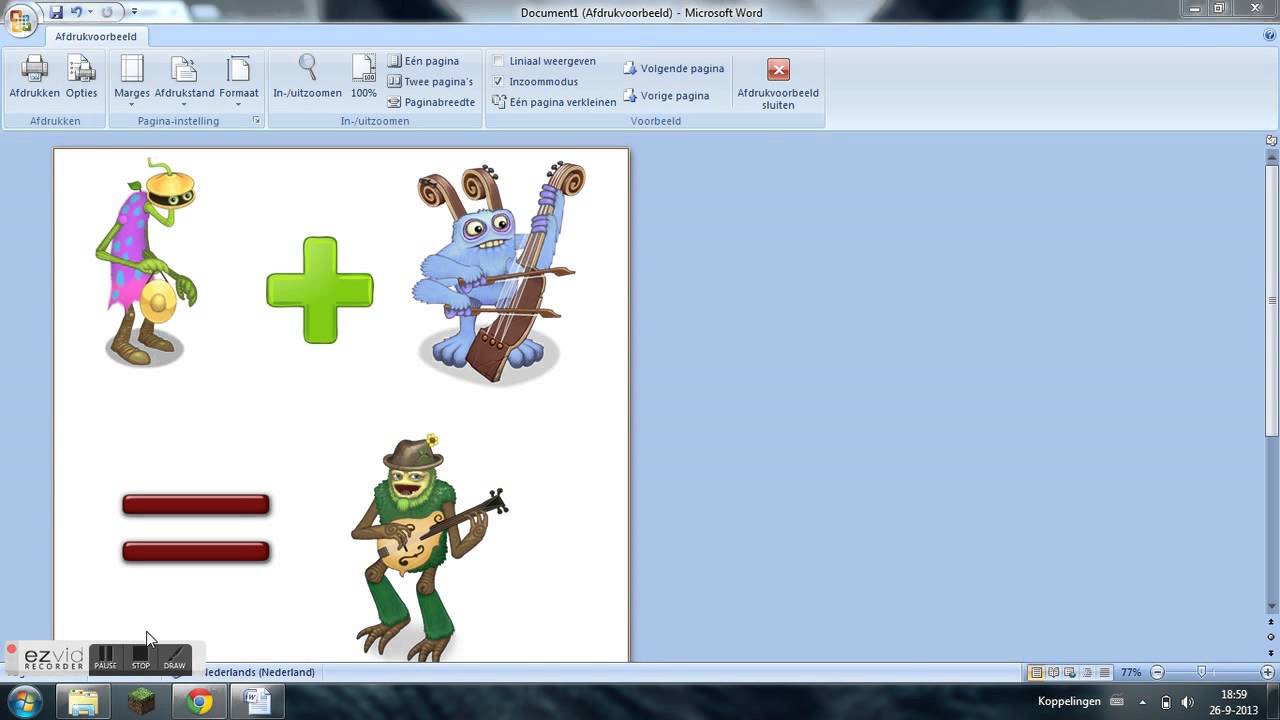Click the Koppelingen taskbar toolbar
The image size is (1280, 720).
click(1069, 702)
